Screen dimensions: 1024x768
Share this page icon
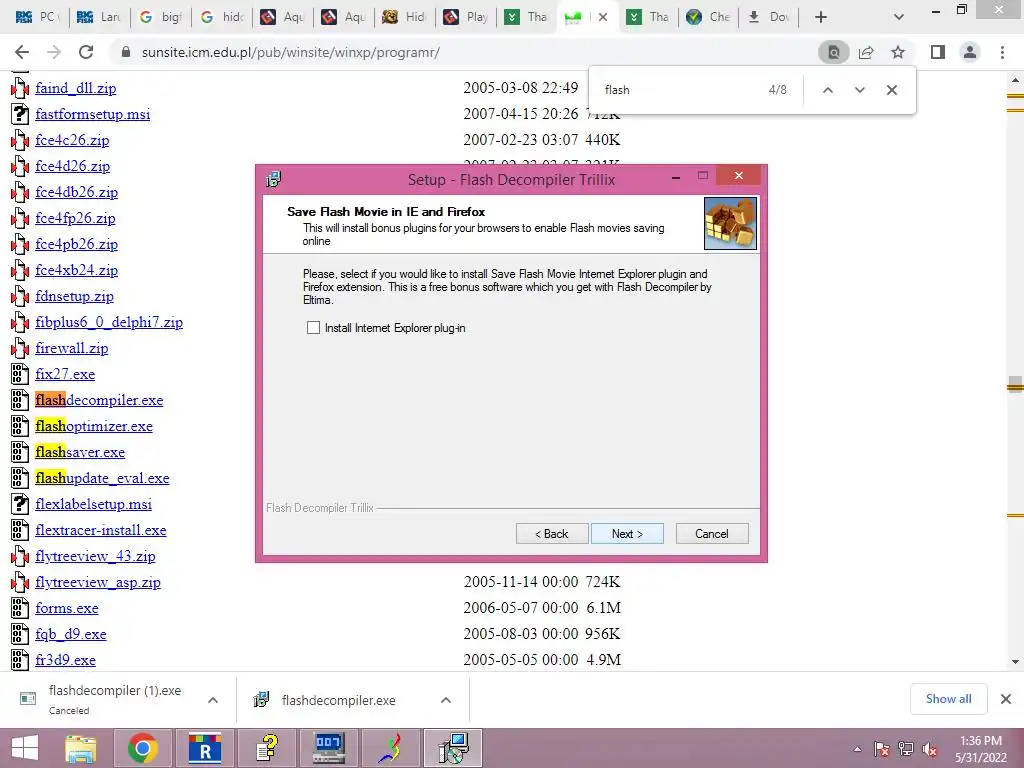tap(866, 52)
